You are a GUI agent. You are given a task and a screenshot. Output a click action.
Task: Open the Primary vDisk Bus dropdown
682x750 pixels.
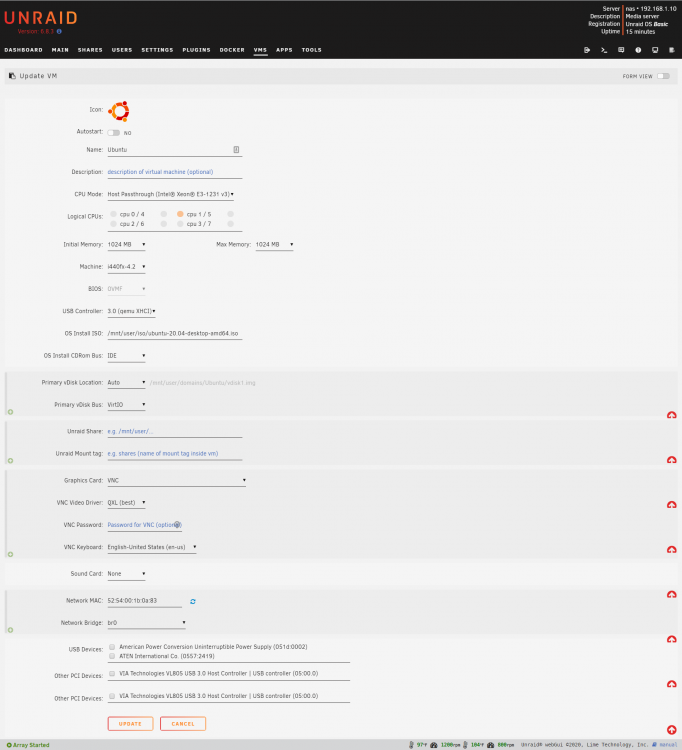coord(126,405)
